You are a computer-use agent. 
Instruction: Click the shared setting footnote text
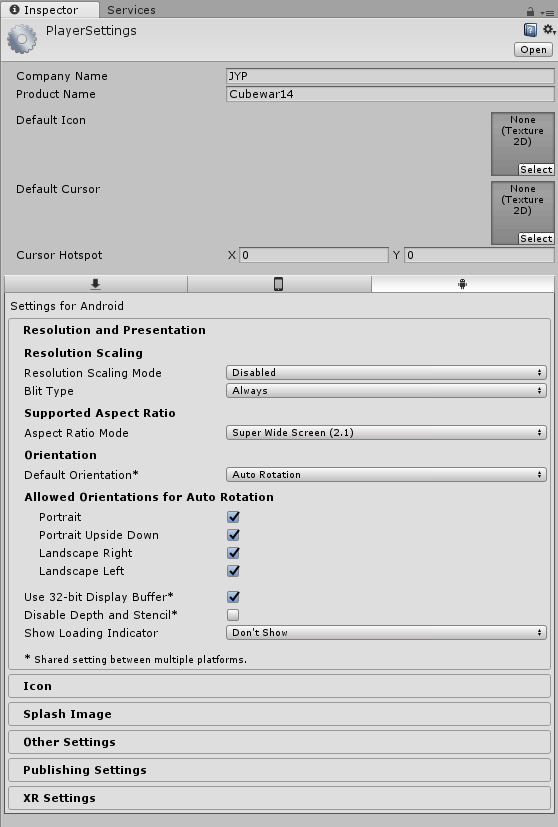tap(136, 659)
